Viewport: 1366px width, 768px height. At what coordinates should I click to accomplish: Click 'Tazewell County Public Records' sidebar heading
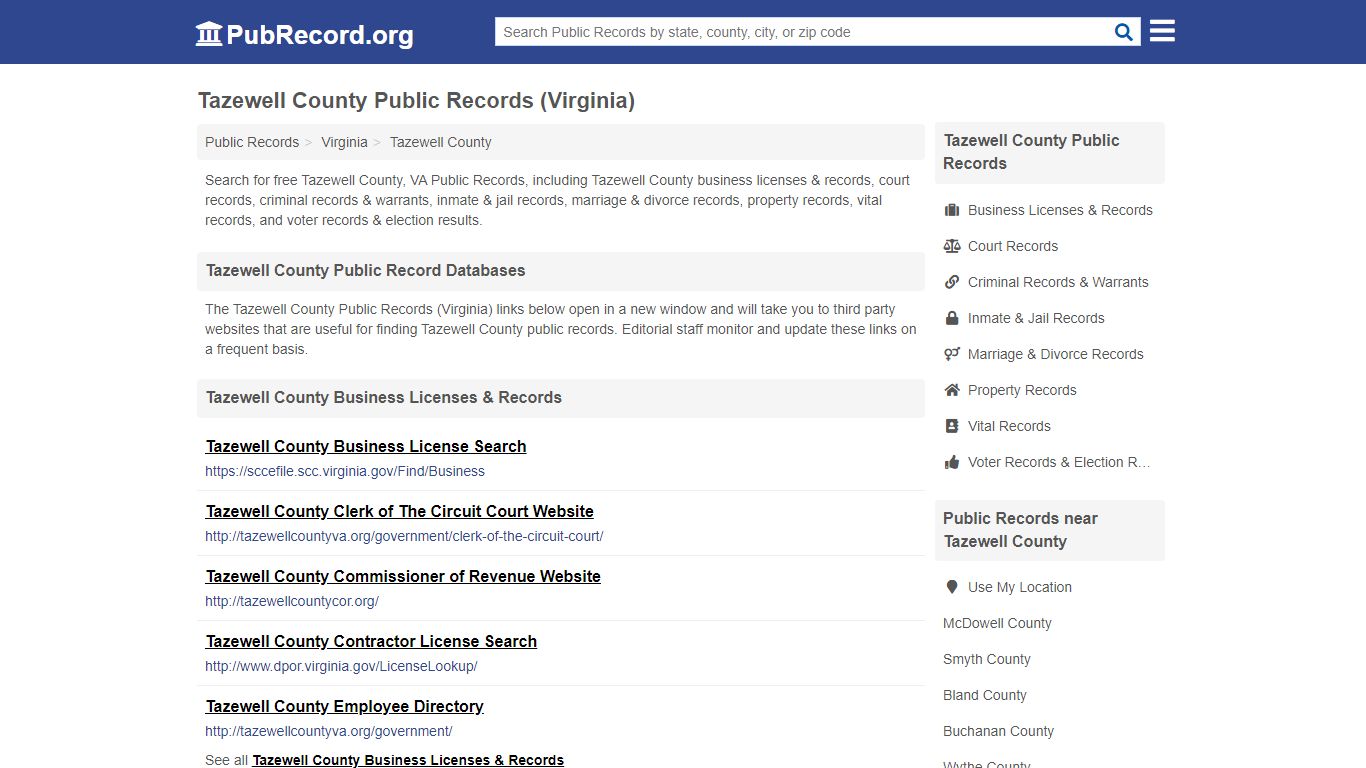coord(1031,152)
